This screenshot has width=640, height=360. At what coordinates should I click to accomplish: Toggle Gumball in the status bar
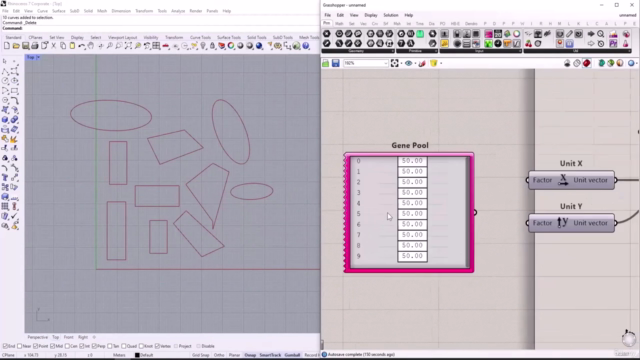[x=292, y=355]
